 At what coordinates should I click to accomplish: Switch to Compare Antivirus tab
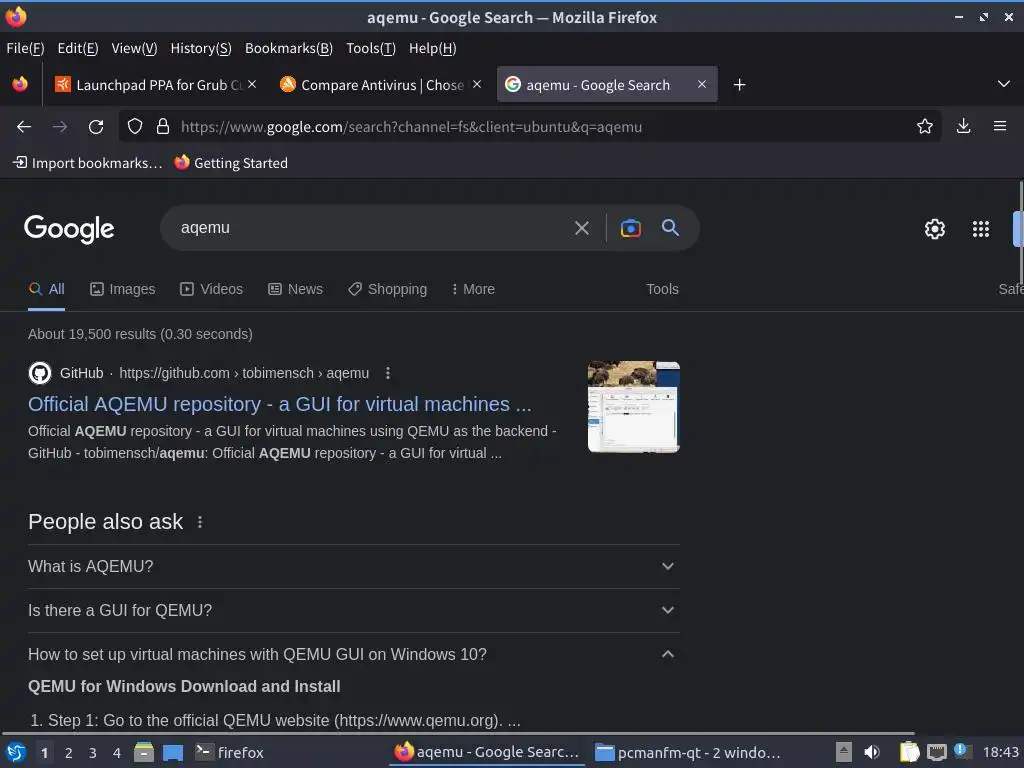[x=381, y=85]
